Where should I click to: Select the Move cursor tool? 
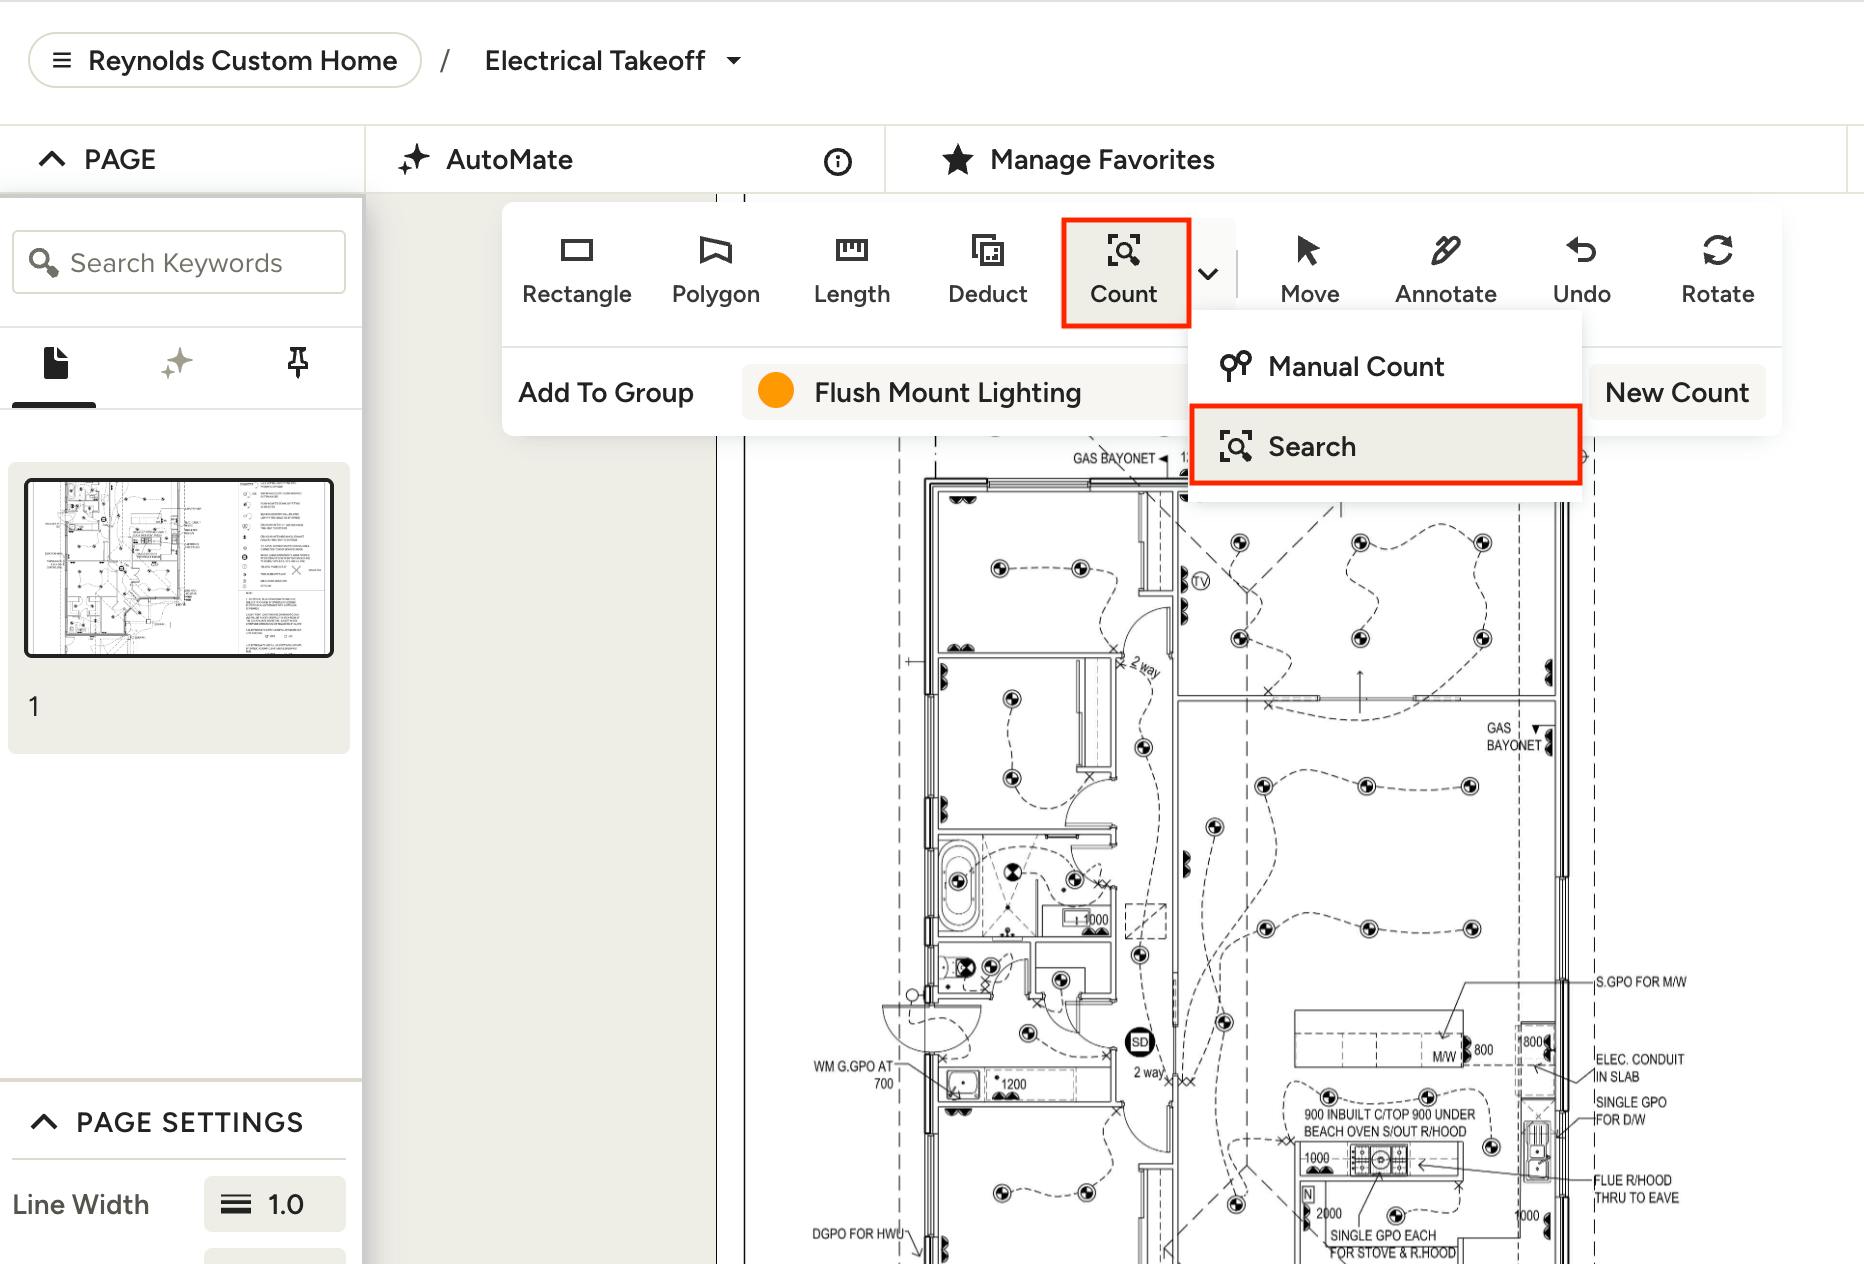(1309, 270)
